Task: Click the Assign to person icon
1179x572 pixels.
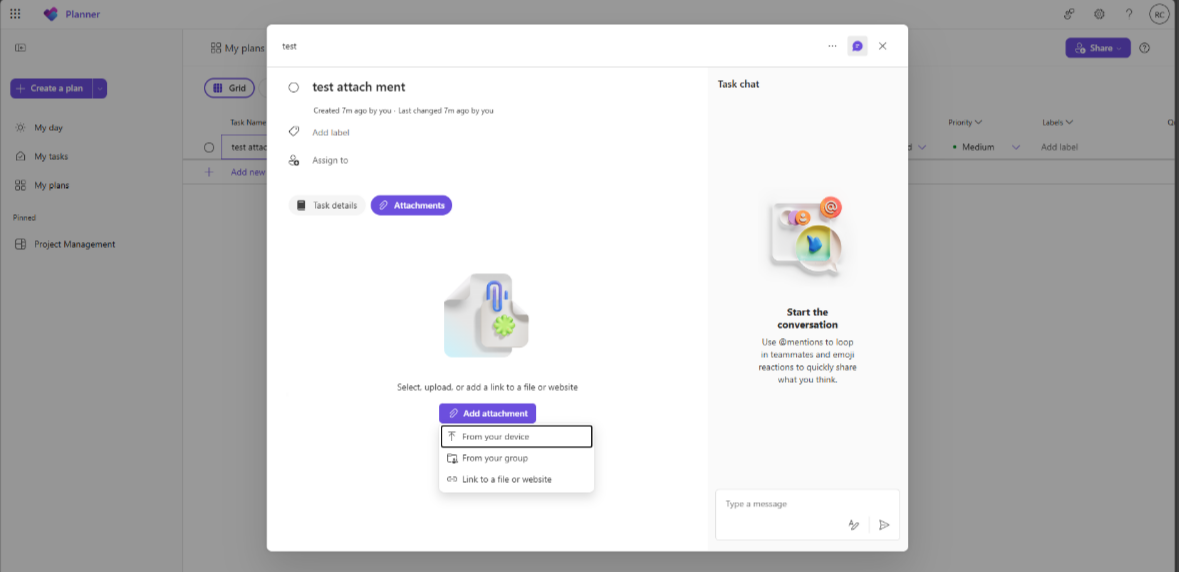Action: click(294, 160)
